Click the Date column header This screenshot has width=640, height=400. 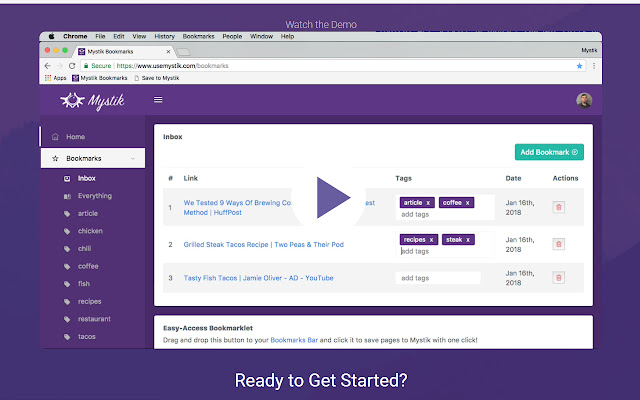(x=513, y=178)
